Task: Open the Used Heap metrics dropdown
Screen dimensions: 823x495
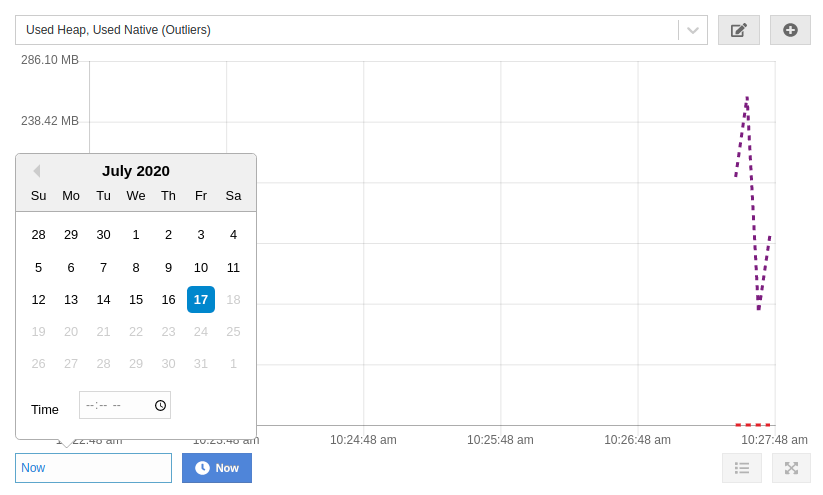Action: pyautogui.click(x=345, y=30)
